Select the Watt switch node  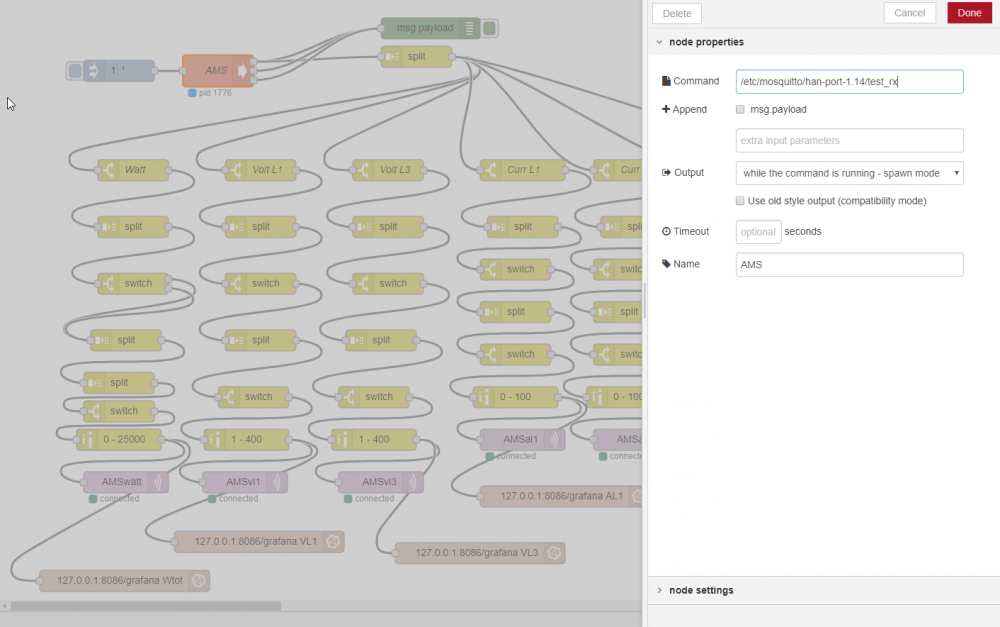(133, 170)
